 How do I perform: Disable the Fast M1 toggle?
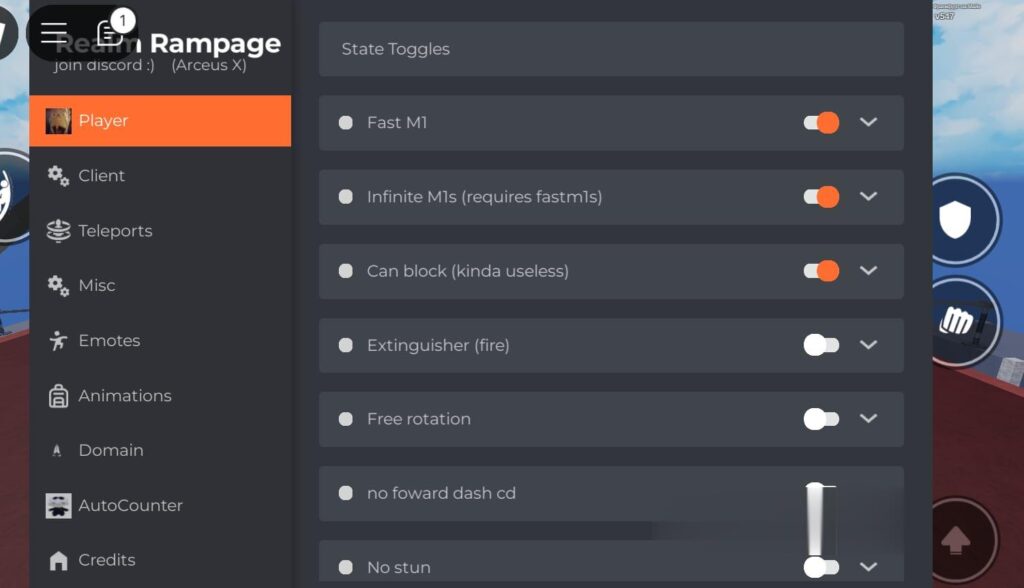(820, 122)
